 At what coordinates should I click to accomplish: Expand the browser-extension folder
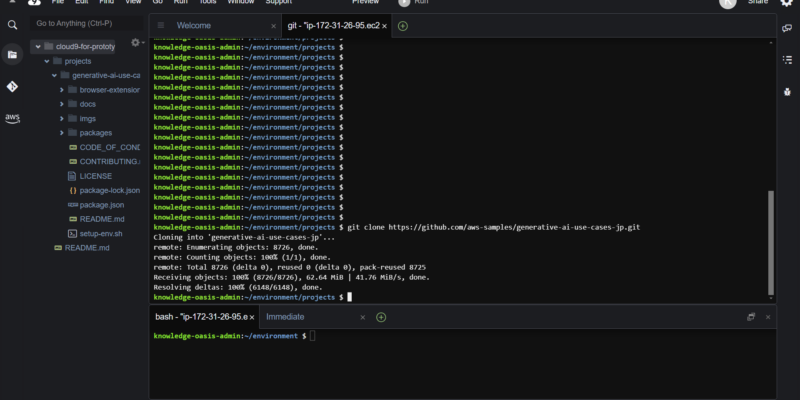point(61,89)
